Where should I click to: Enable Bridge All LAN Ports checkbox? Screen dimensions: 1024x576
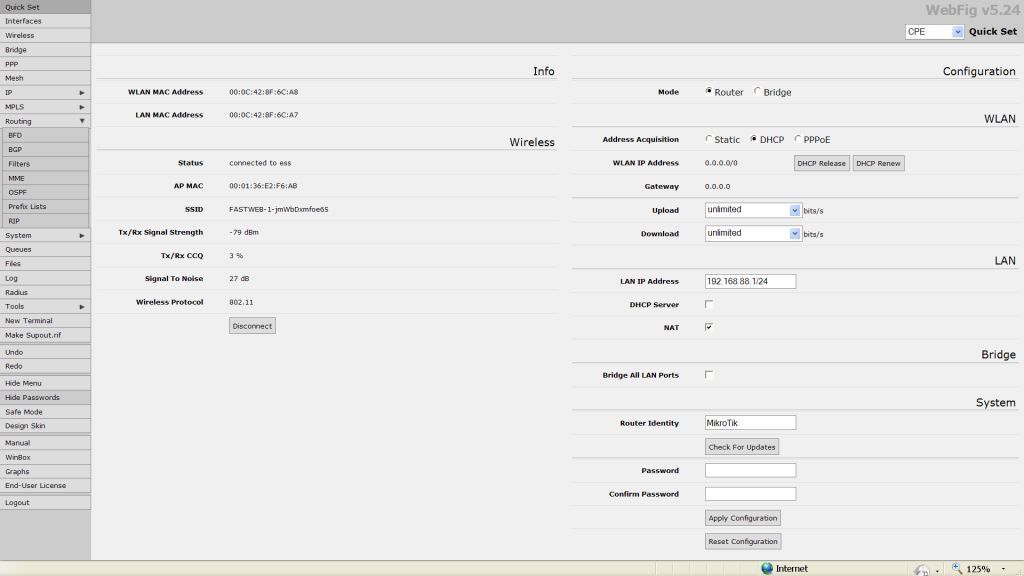click(709, 375)
